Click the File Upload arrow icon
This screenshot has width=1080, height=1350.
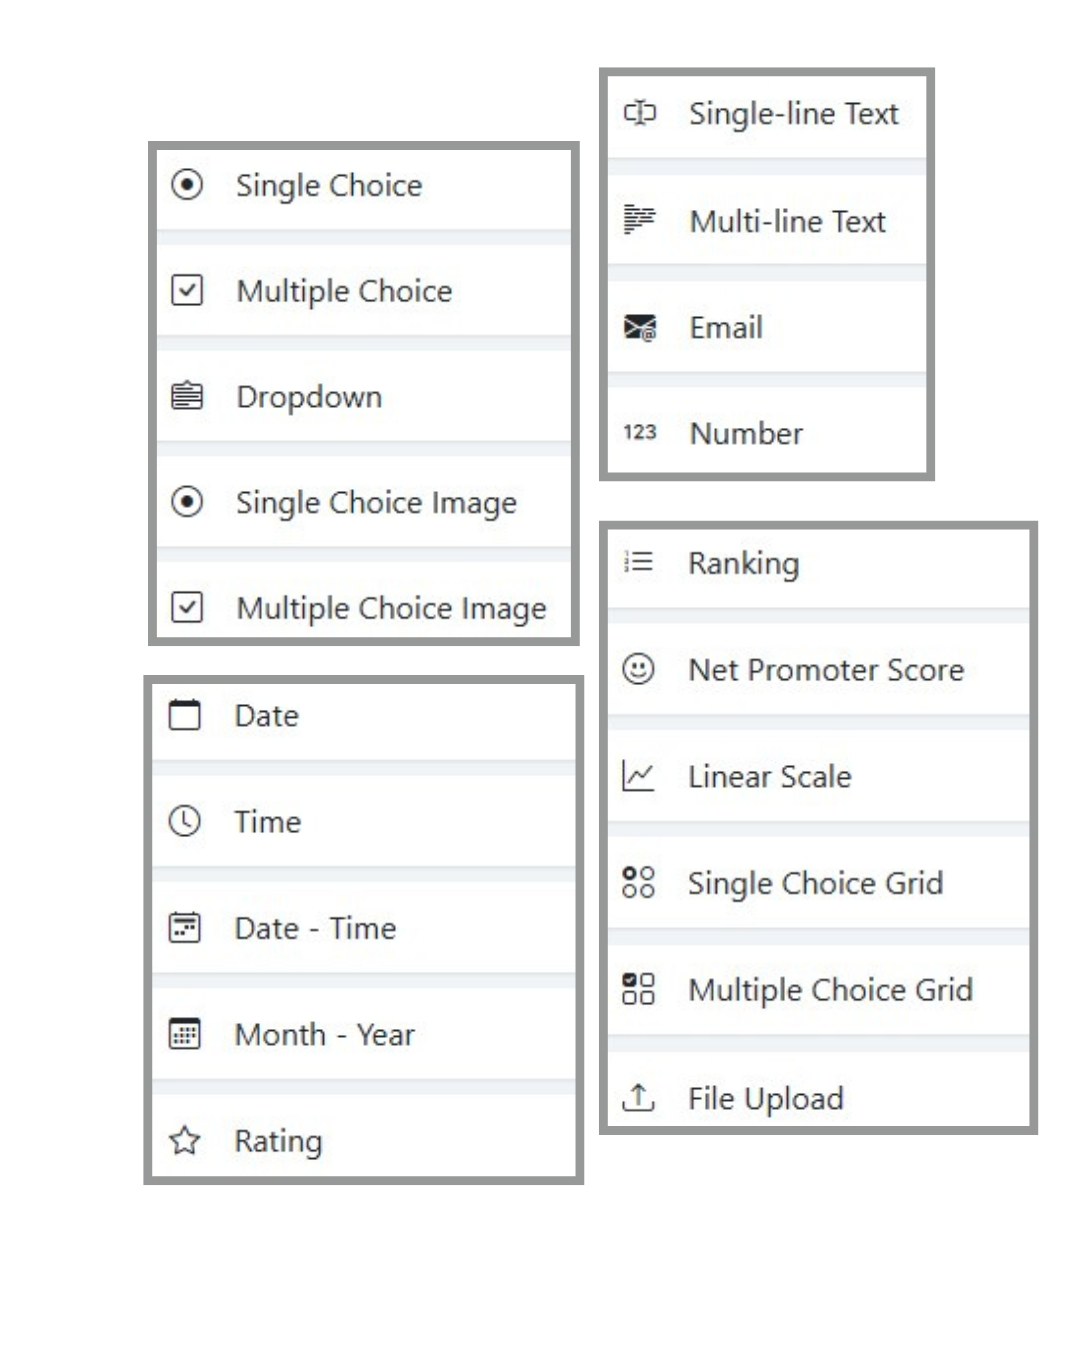(638, 1097)
